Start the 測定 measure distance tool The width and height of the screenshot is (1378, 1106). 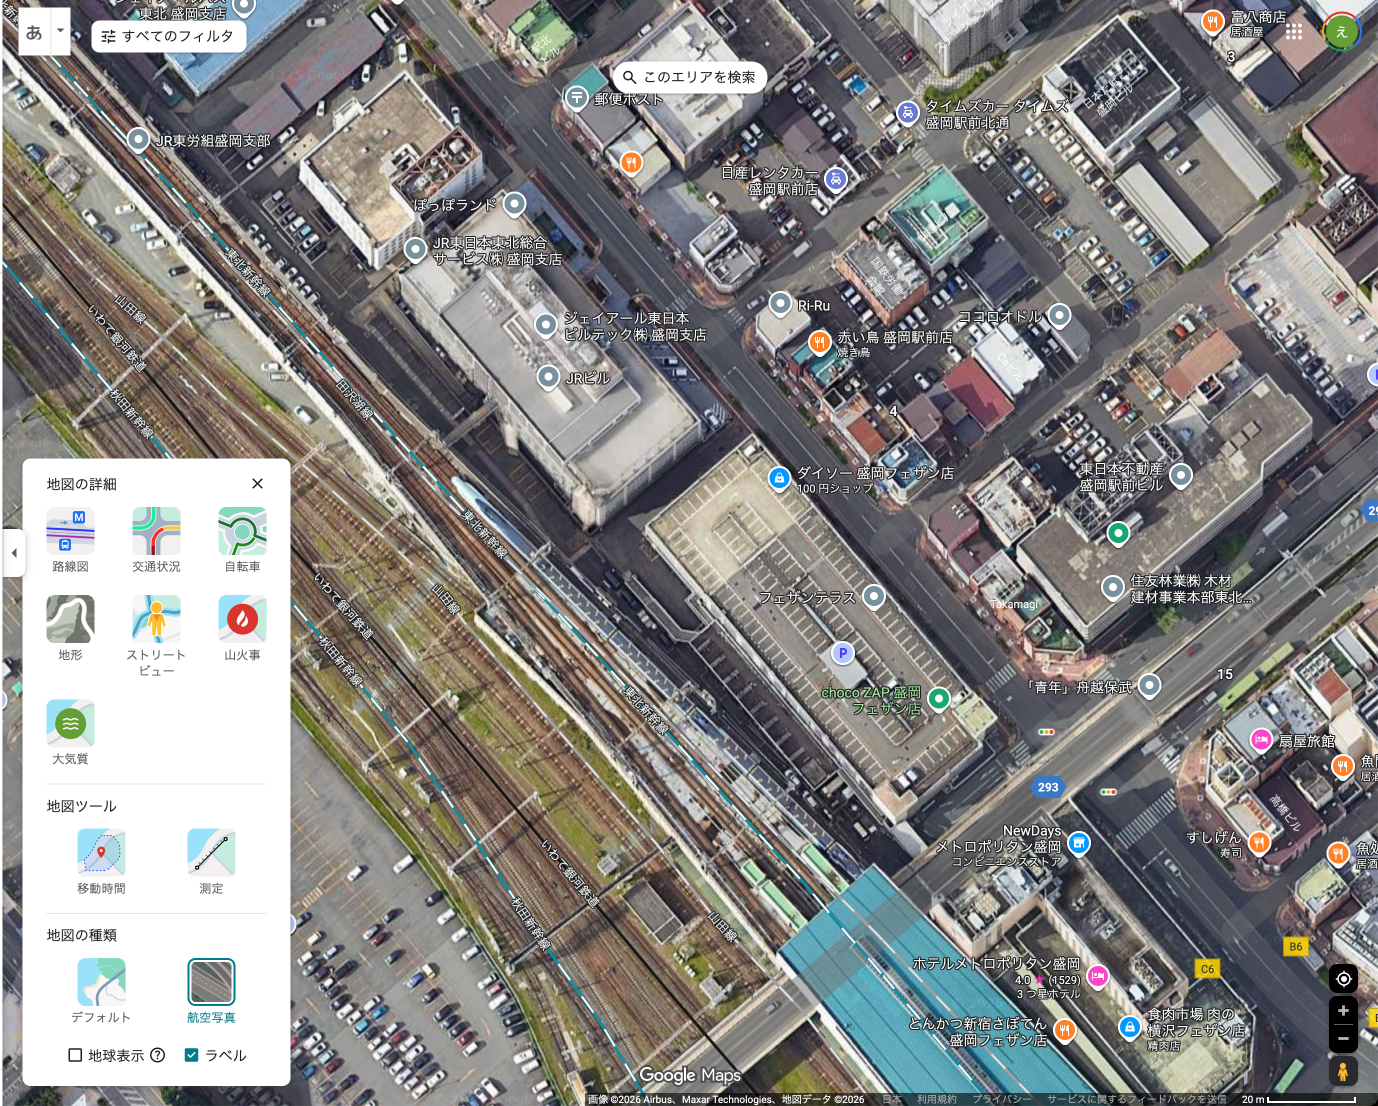coord(211,852)
